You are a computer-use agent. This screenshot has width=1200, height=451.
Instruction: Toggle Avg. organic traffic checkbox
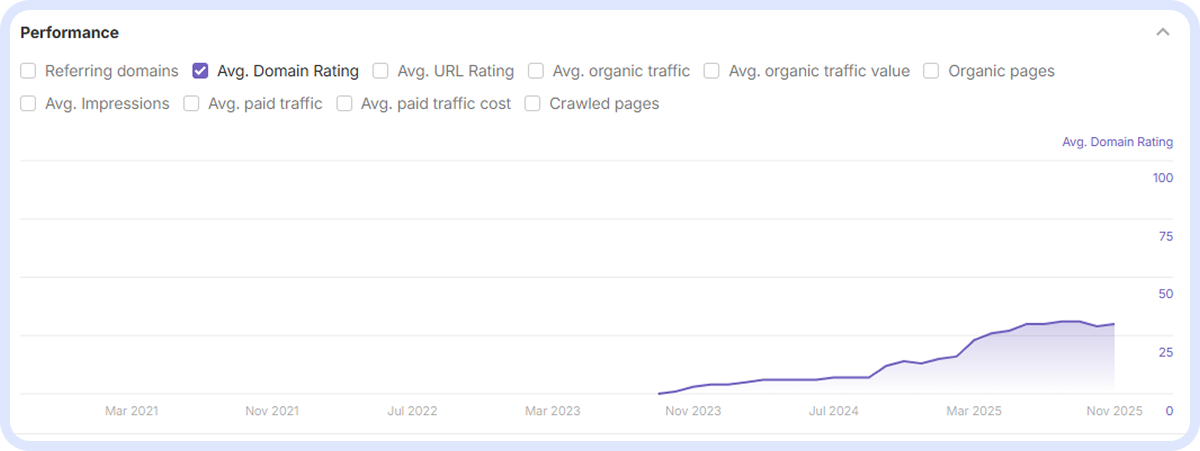536,71
